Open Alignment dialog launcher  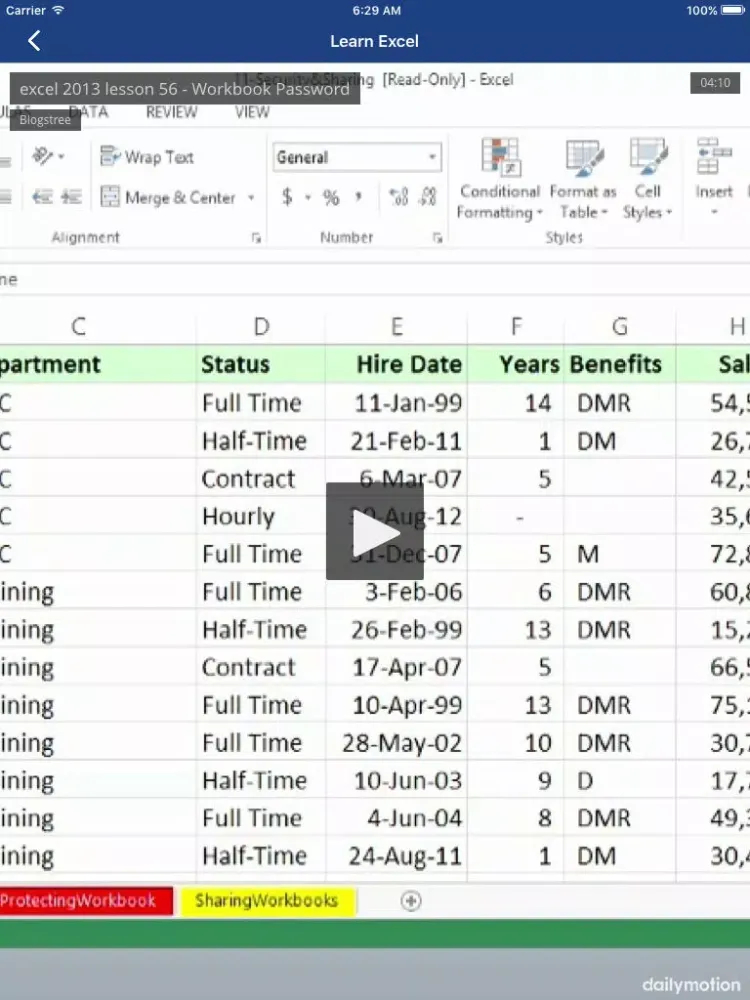pos(256,238)
